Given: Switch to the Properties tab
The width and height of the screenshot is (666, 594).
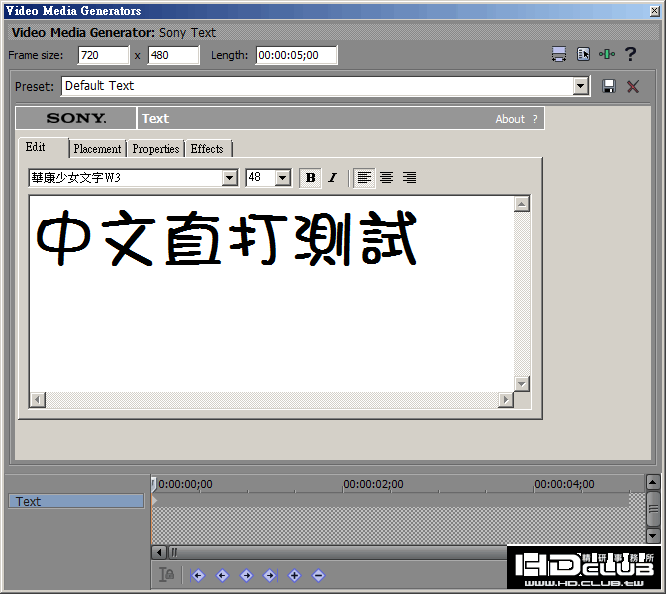Looking at the screenshot, I should pos(155,149).
